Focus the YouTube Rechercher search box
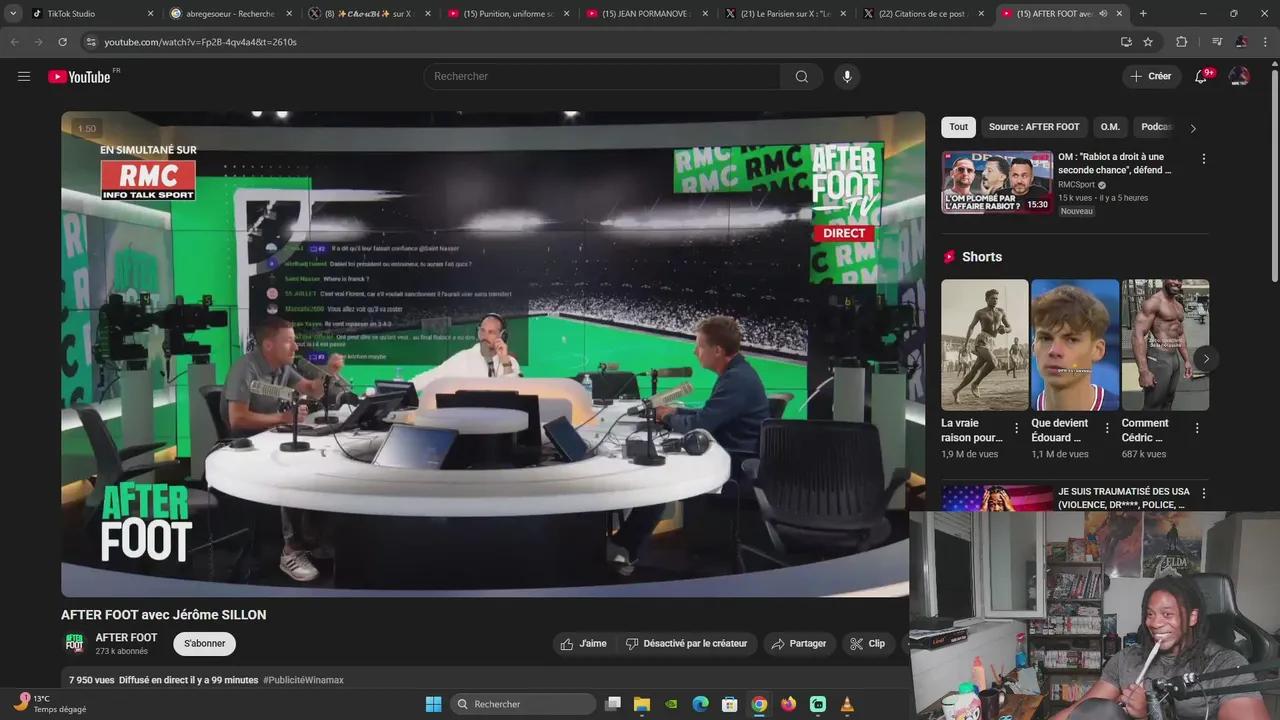 pos(603,77)
